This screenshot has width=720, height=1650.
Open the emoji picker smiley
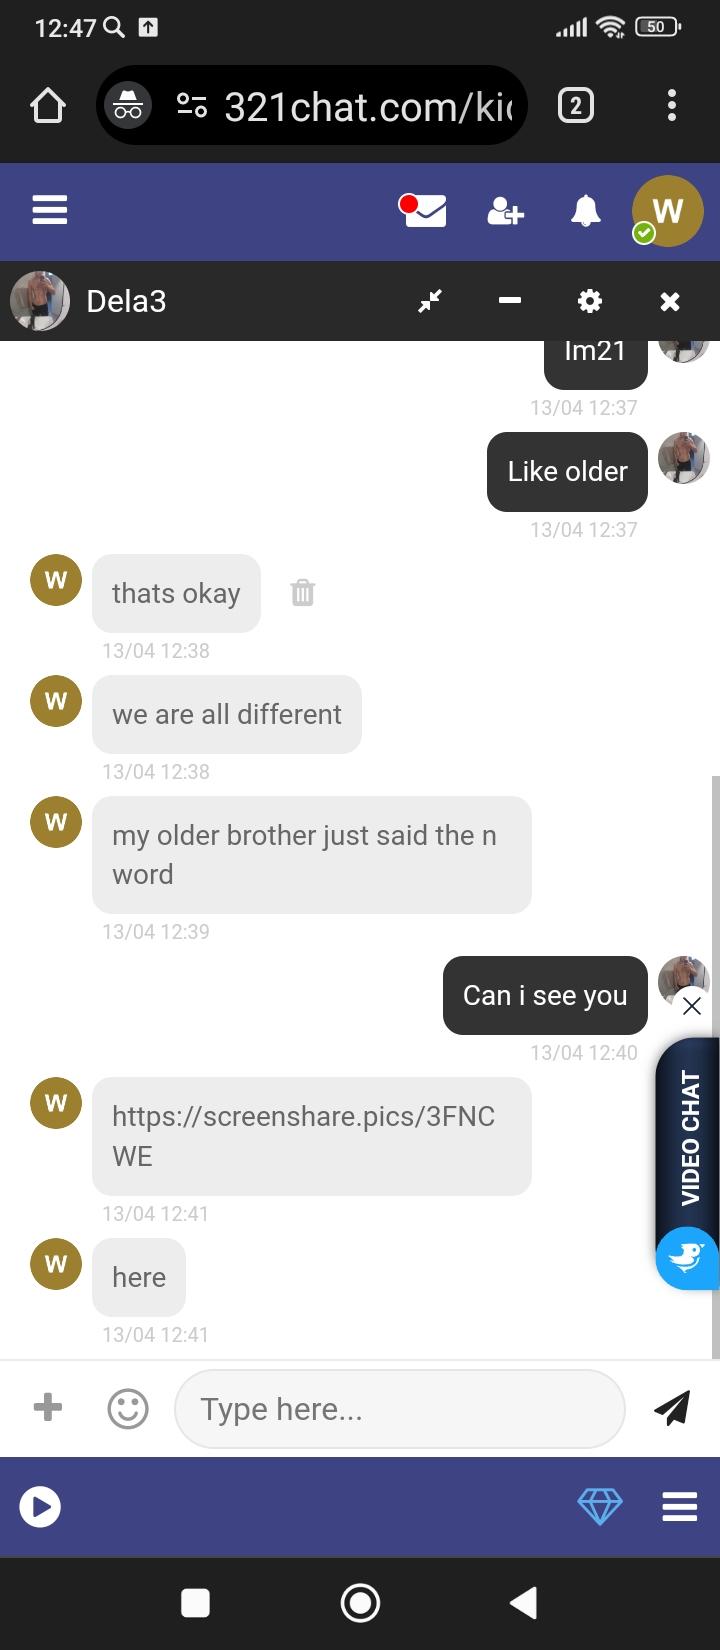128,1408
